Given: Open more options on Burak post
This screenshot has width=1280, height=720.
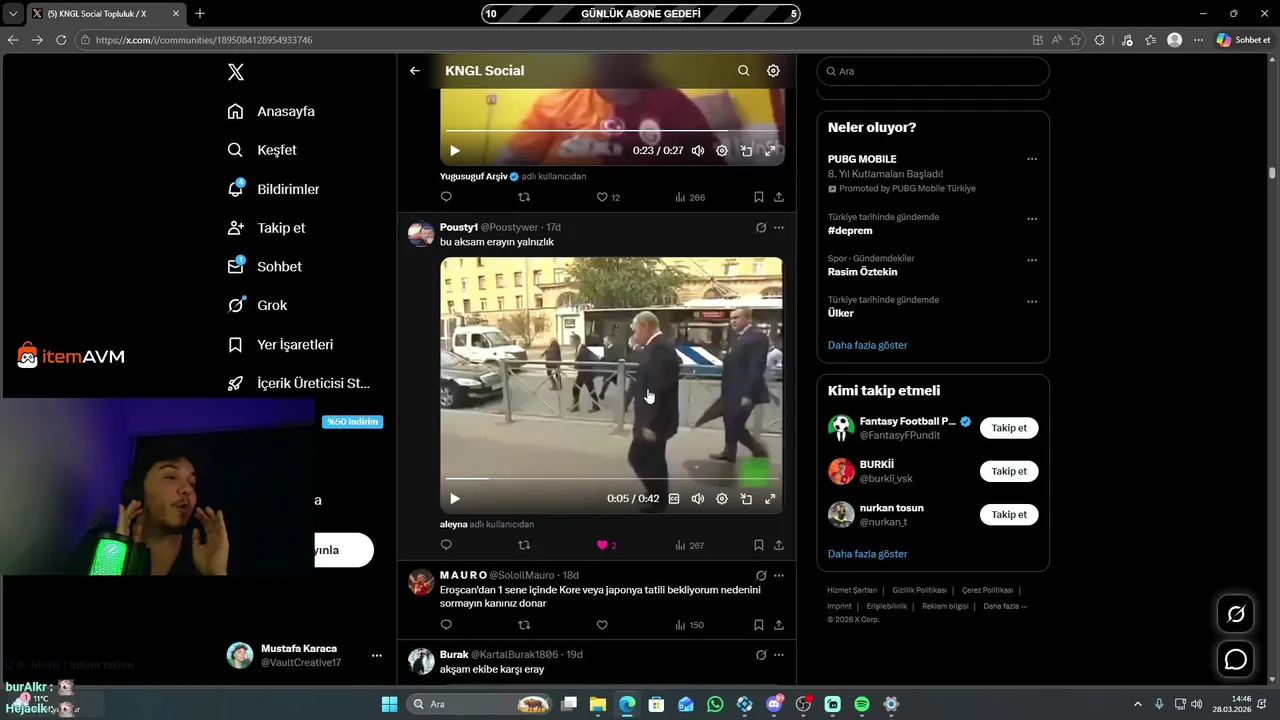Looking at the screenshot, I should tap(779, 655).
